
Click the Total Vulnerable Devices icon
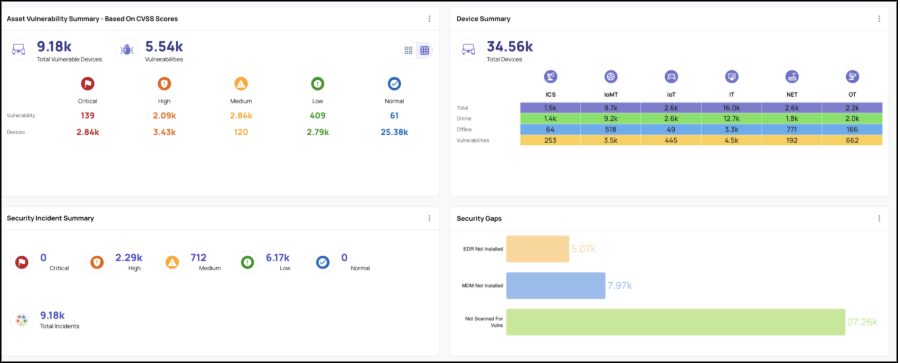pos(18,49)
